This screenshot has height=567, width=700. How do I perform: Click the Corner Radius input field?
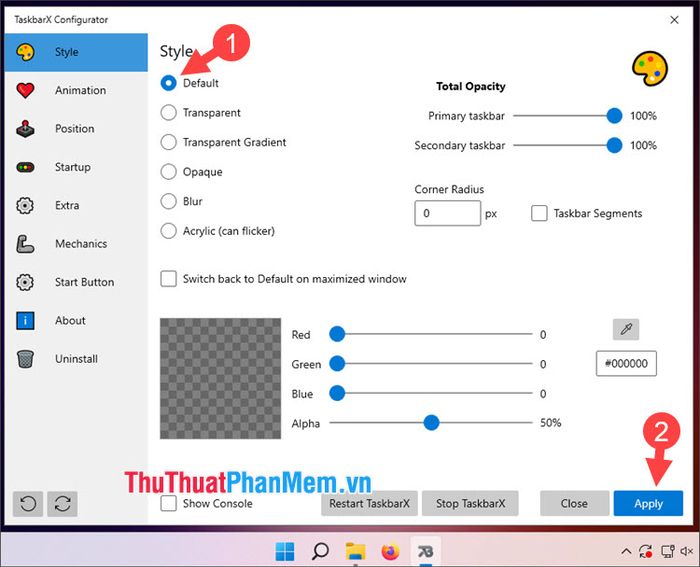coord(448,213)
